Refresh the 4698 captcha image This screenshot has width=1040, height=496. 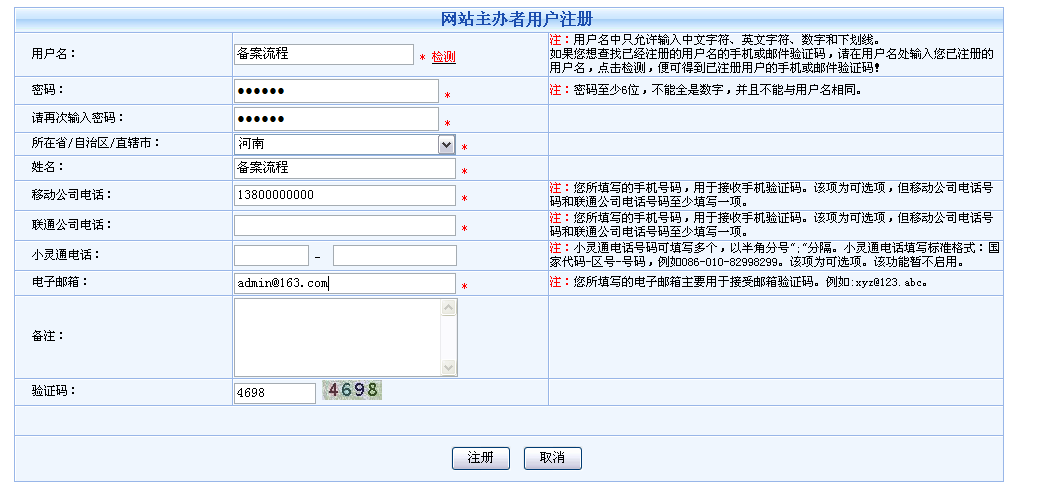(x=352, y=390)
